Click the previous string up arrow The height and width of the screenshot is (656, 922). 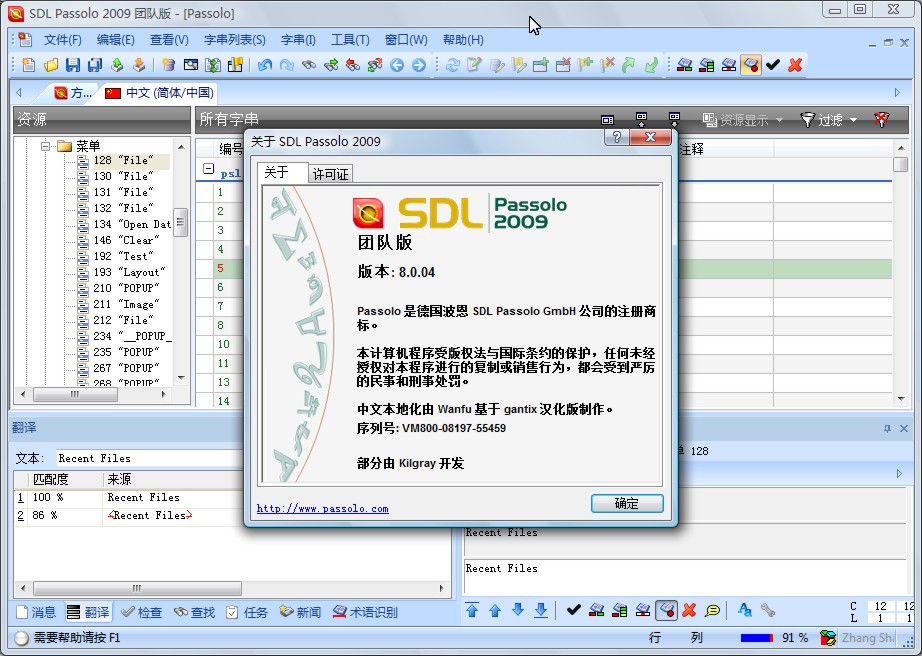click(x=495, y=610)
